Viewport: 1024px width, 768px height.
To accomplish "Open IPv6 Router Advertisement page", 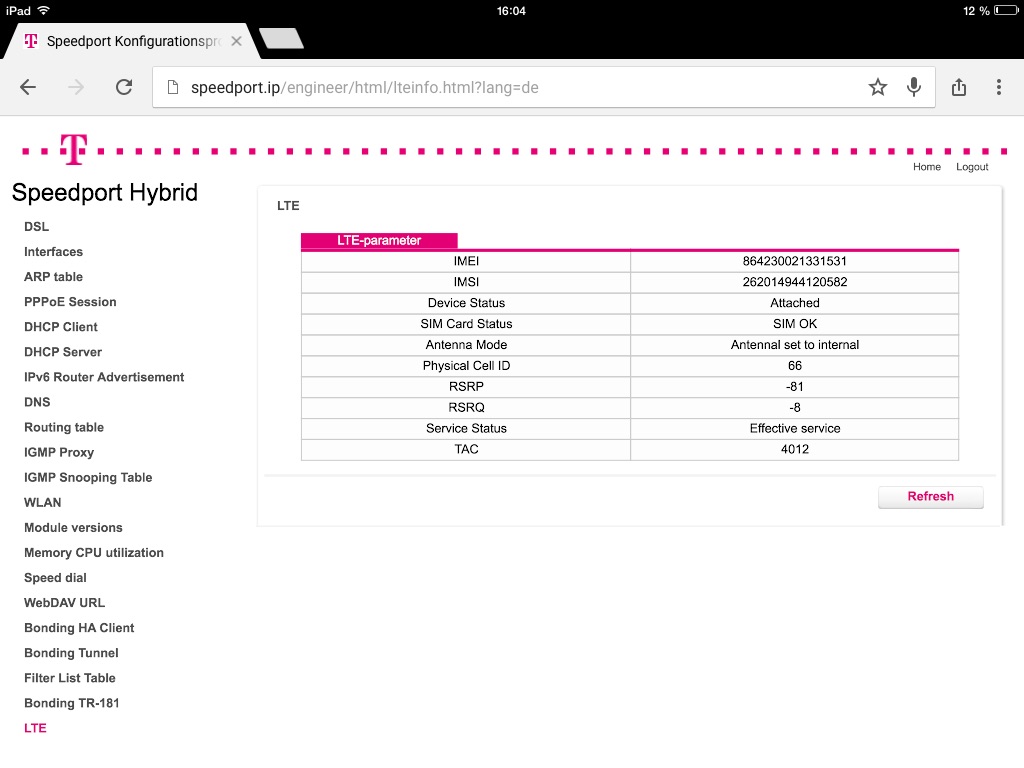I will [x=104, y=377].
